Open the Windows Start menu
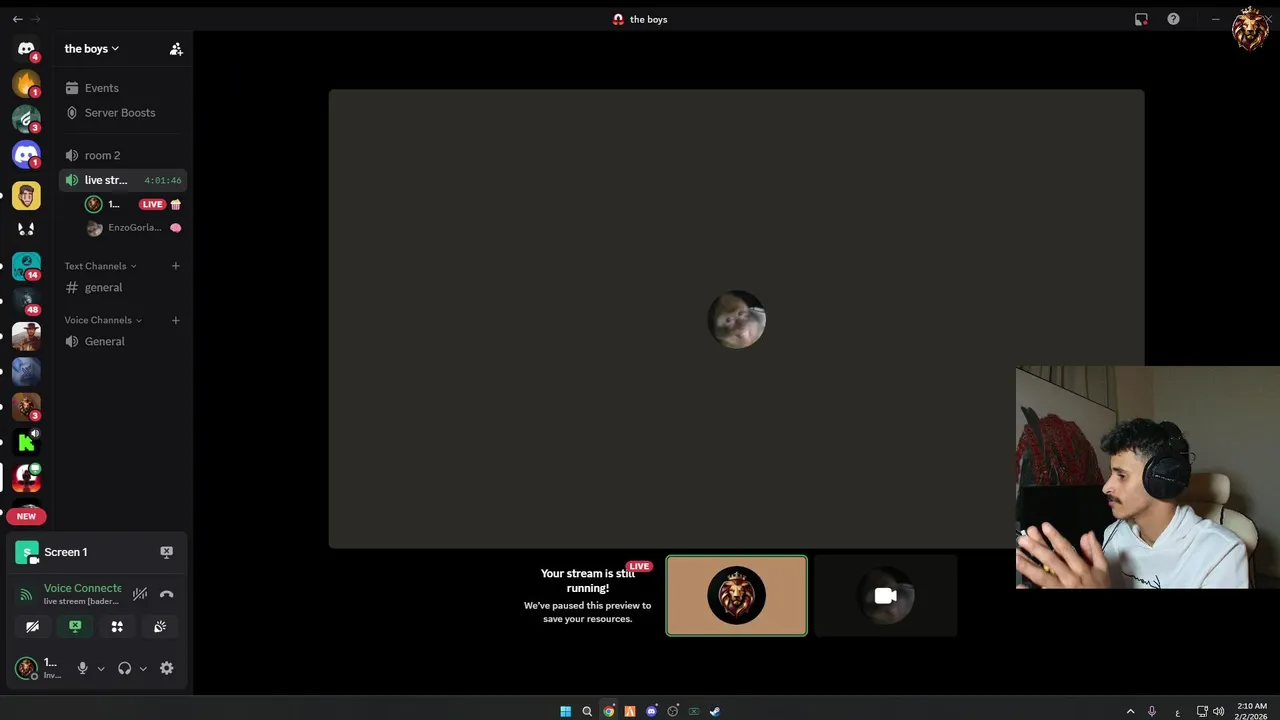 click(565, 711)
